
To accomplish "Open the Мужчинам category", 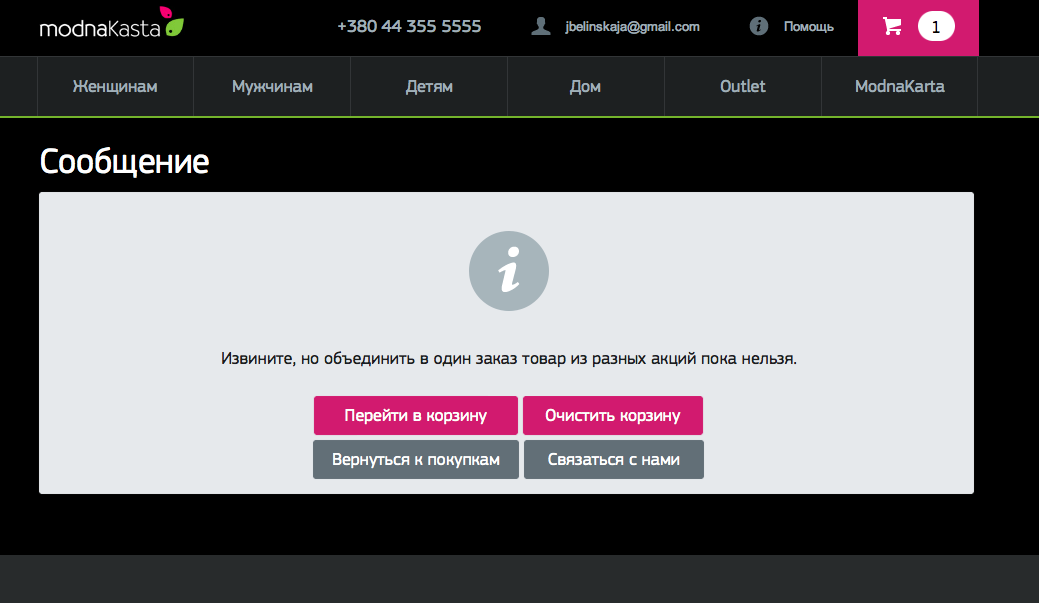I will (272, 86).
